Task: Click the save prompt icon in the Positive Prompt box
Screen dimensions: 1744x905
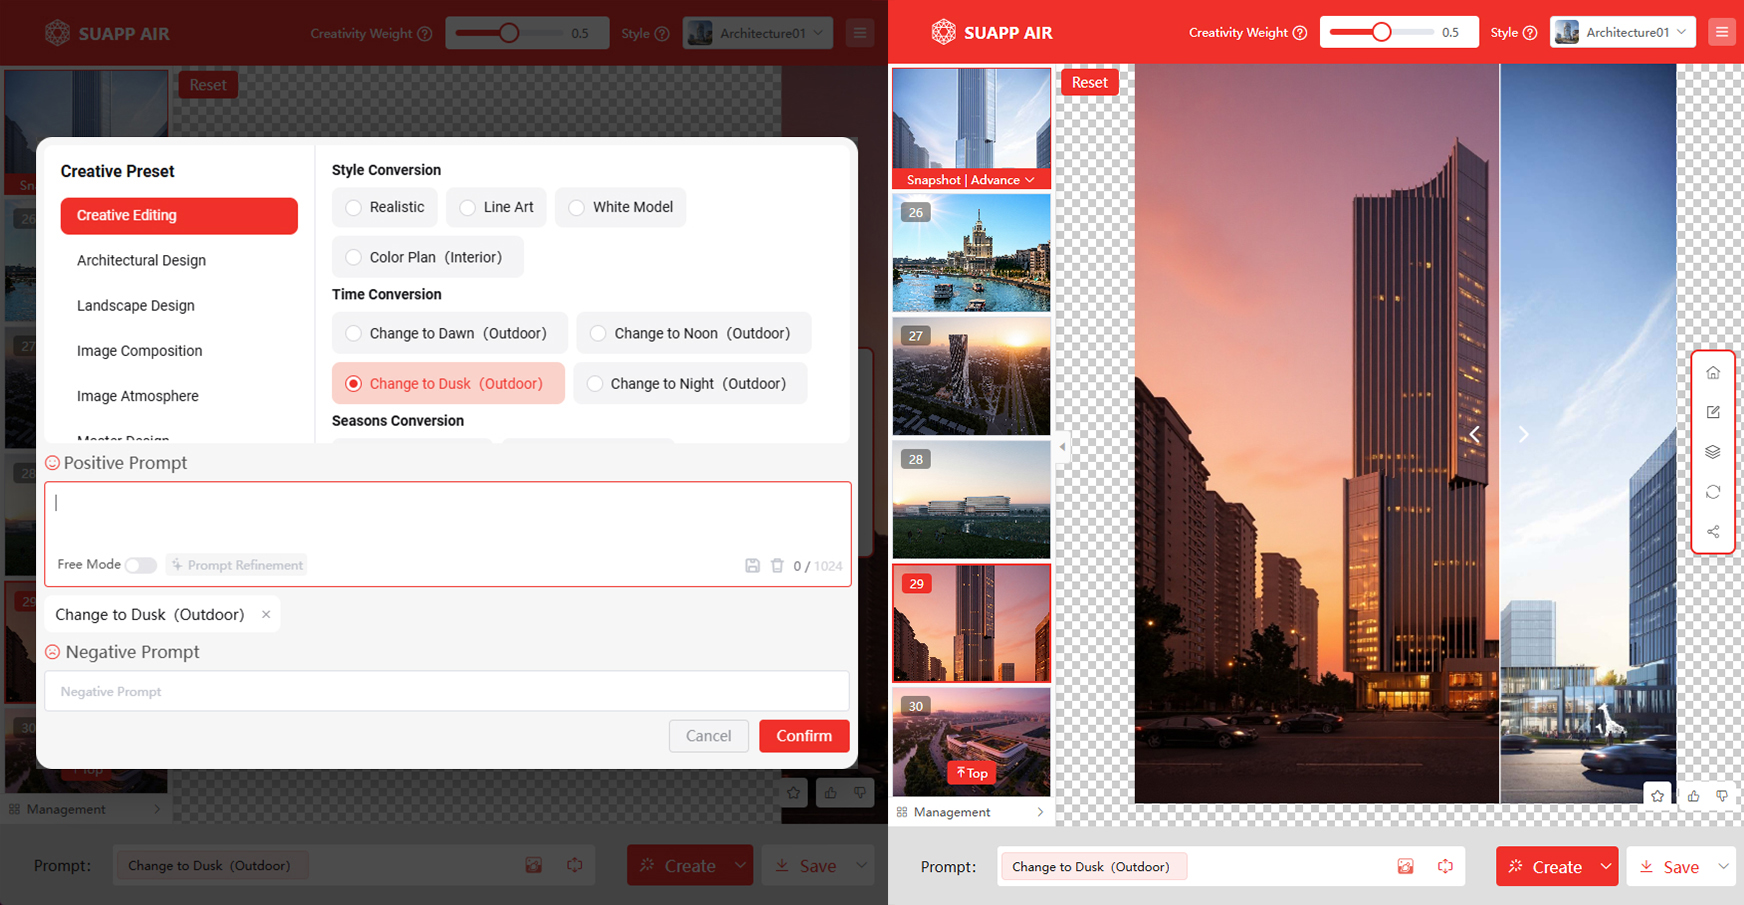Action: coord(752,566)
